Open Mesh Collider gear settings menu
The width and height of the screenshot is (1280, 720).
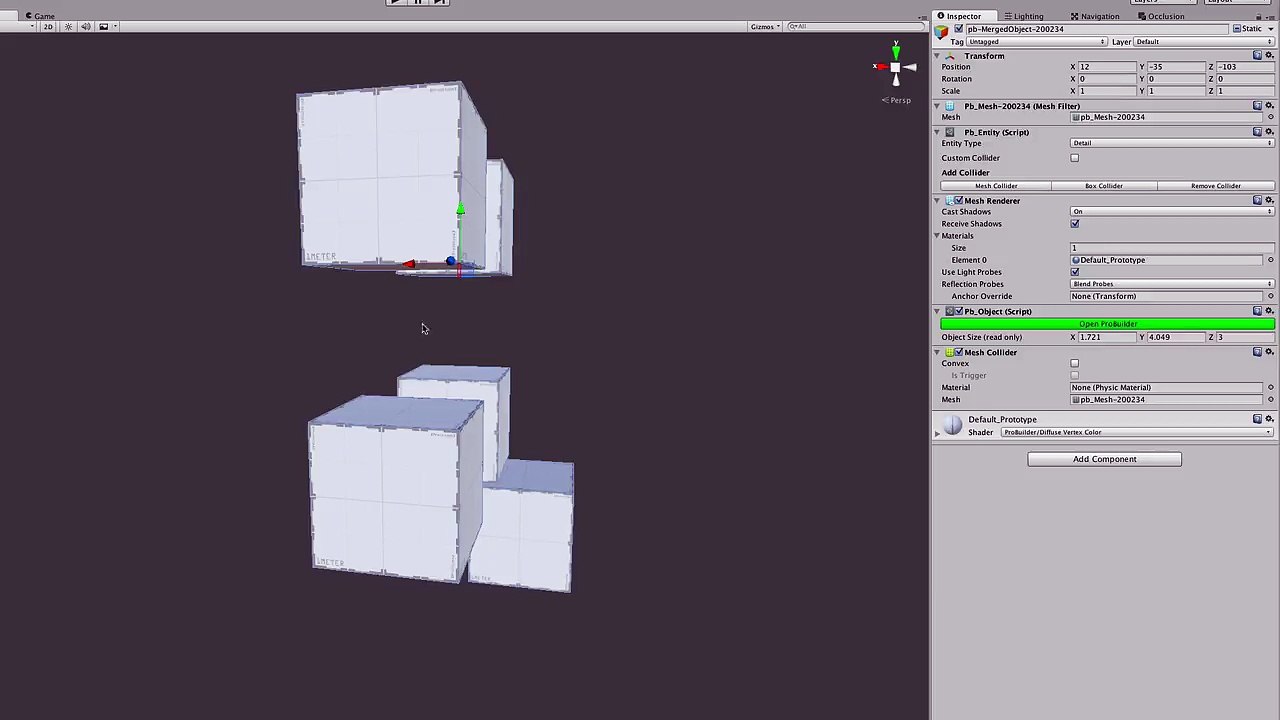tap(1269, 352)
